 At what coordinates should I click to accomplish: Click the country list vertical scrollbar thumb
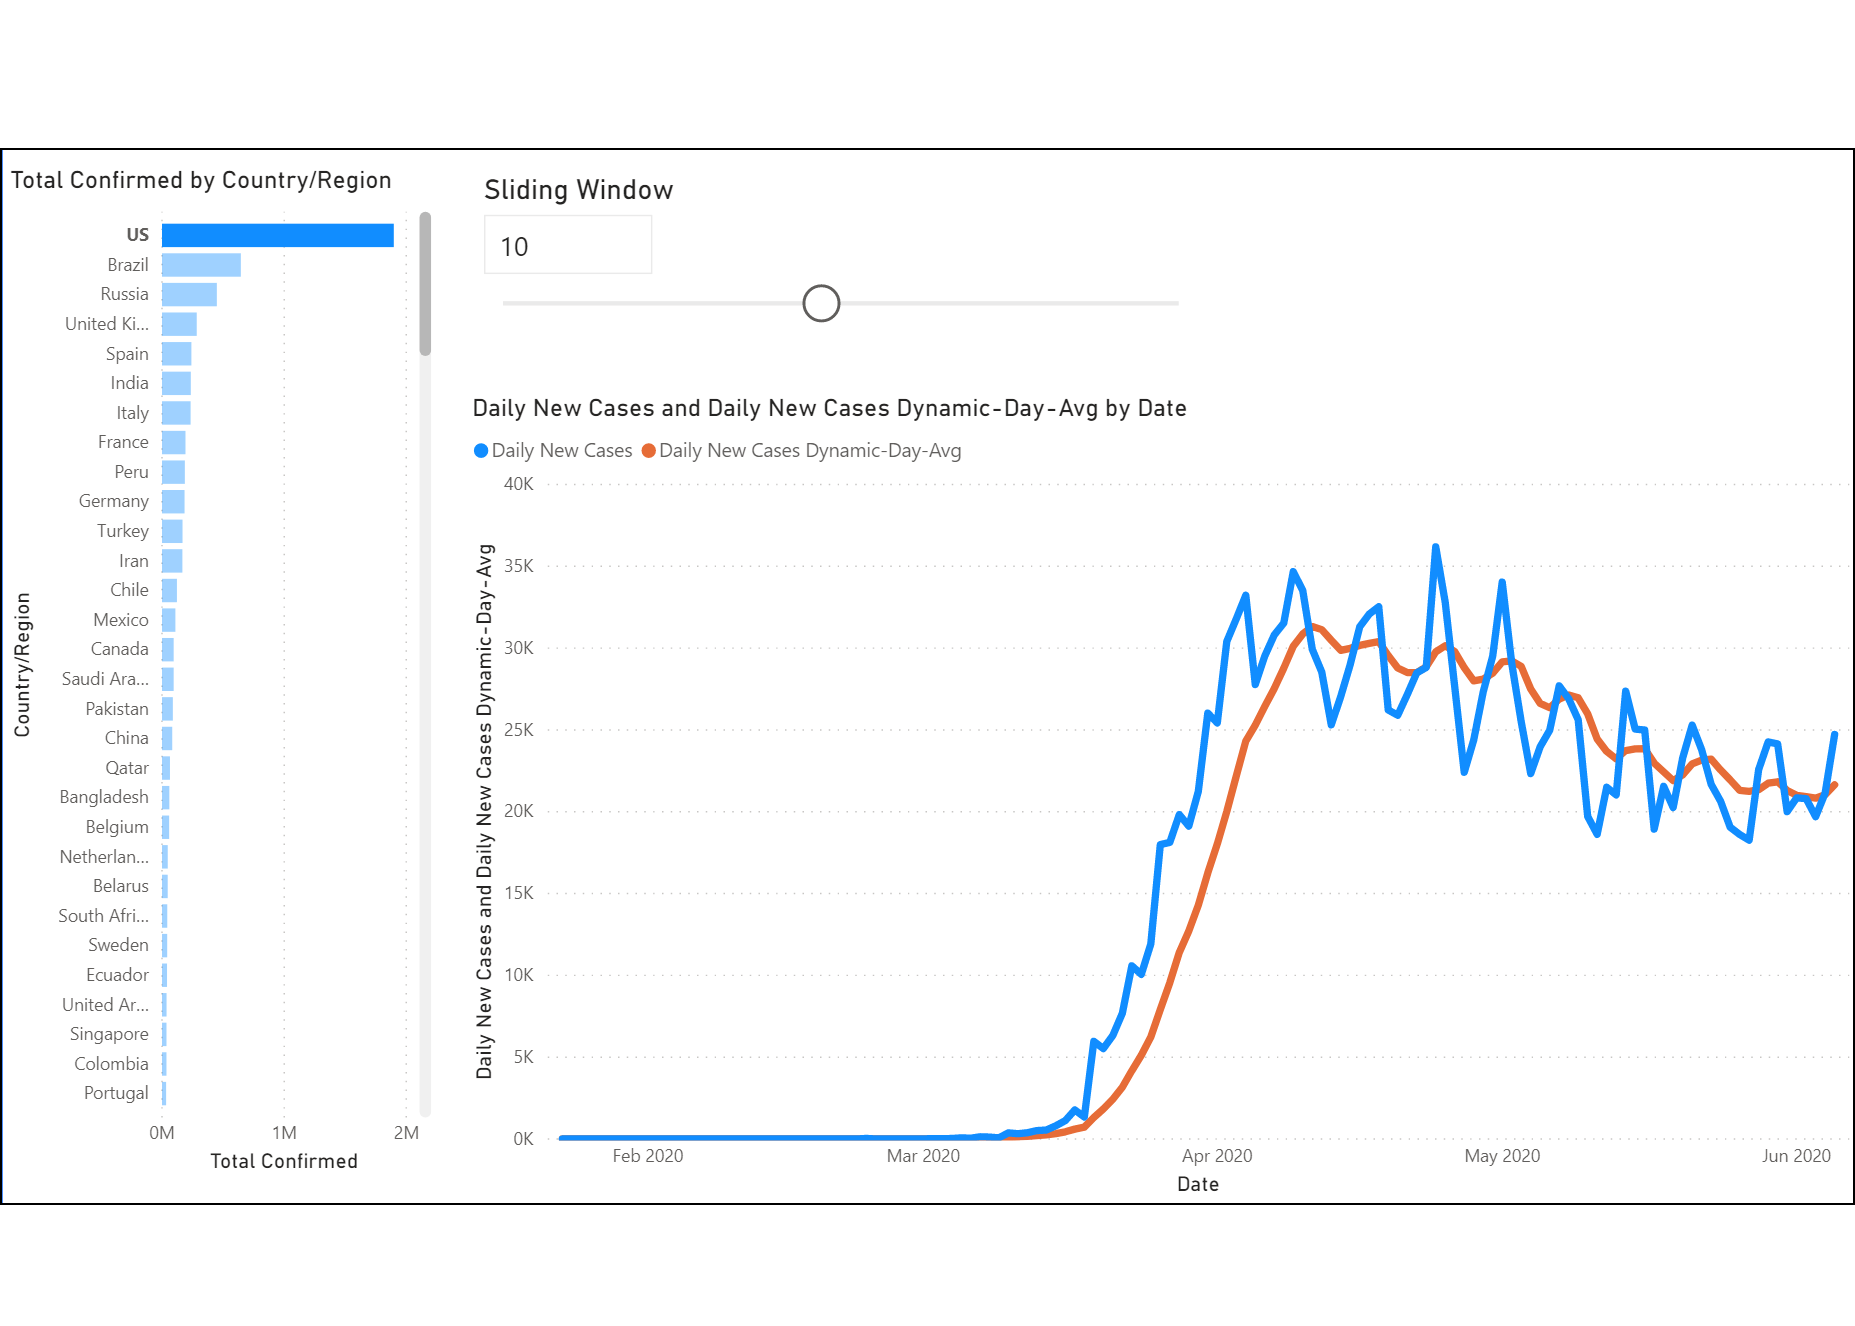(x=425, y=284)
